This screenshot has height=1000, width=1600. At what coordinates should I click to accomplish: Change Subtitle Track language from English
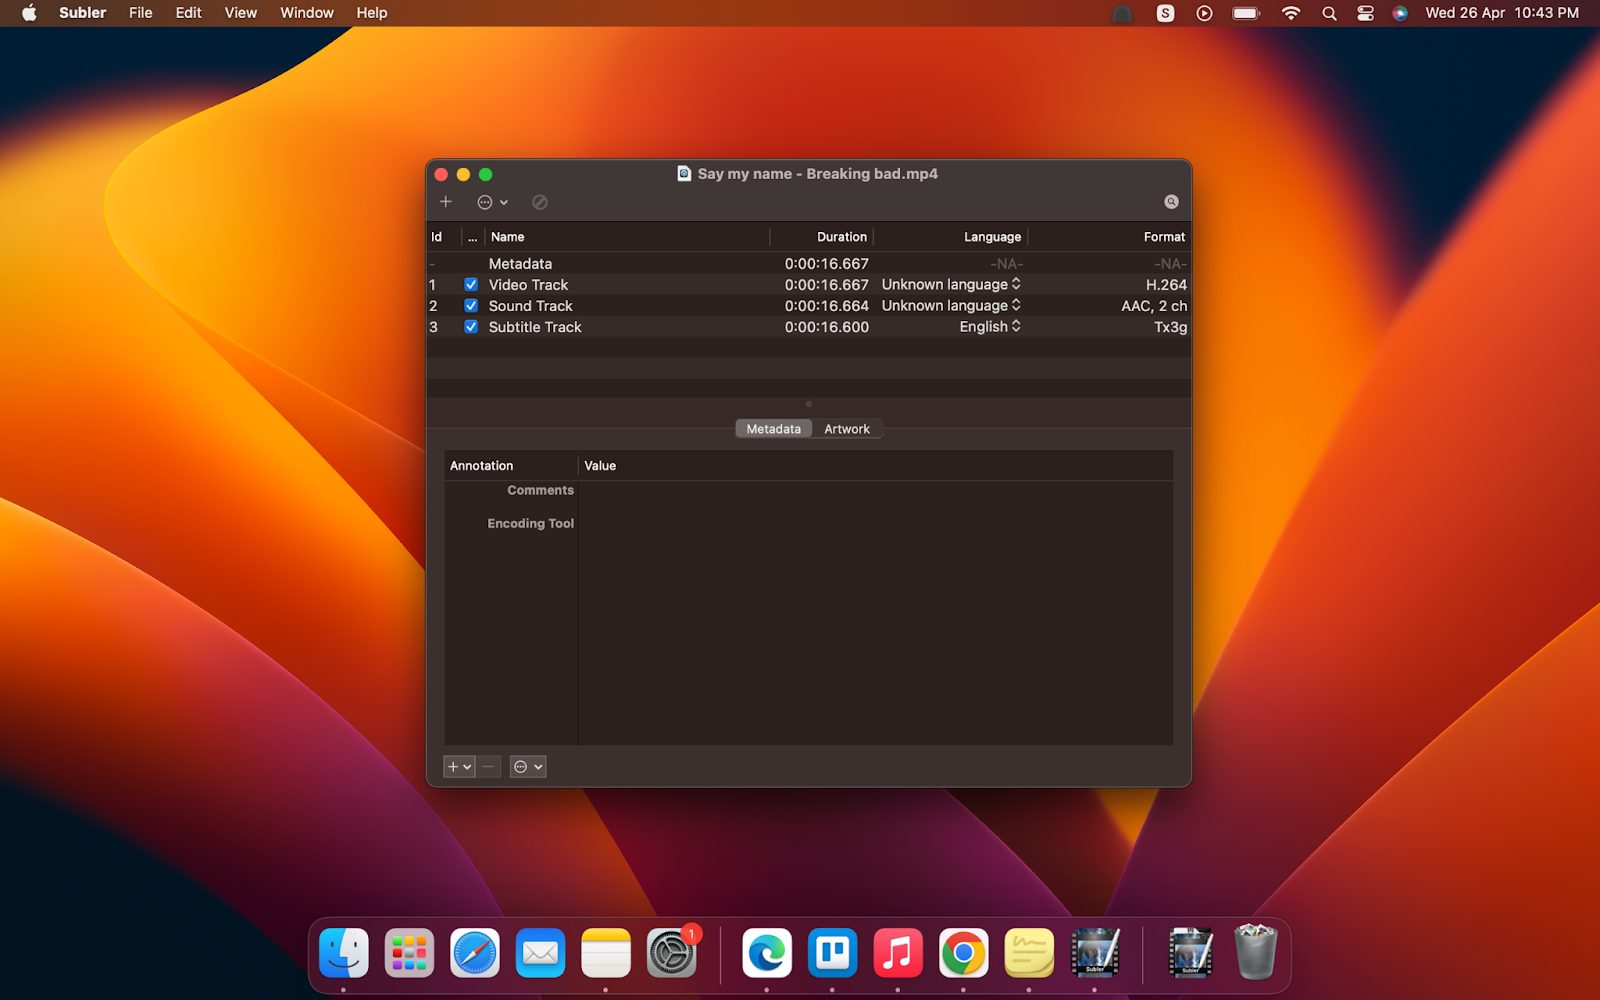coord(990,327)
